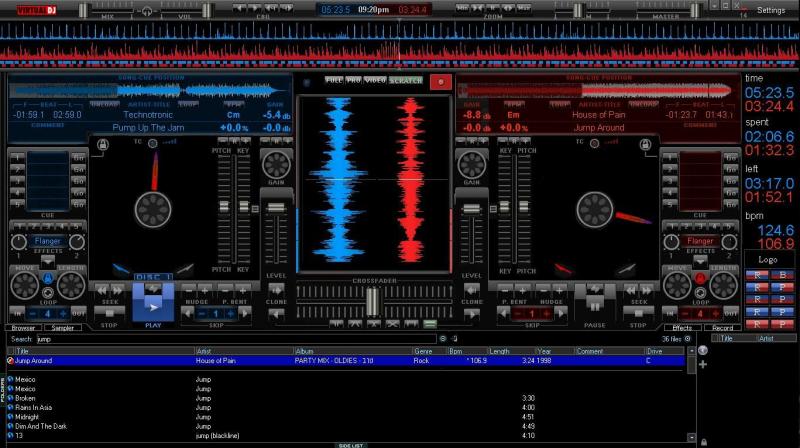This screenshot has width=800, height=448.
Task: Select Jump Around row in browser list
Action: 345,361
